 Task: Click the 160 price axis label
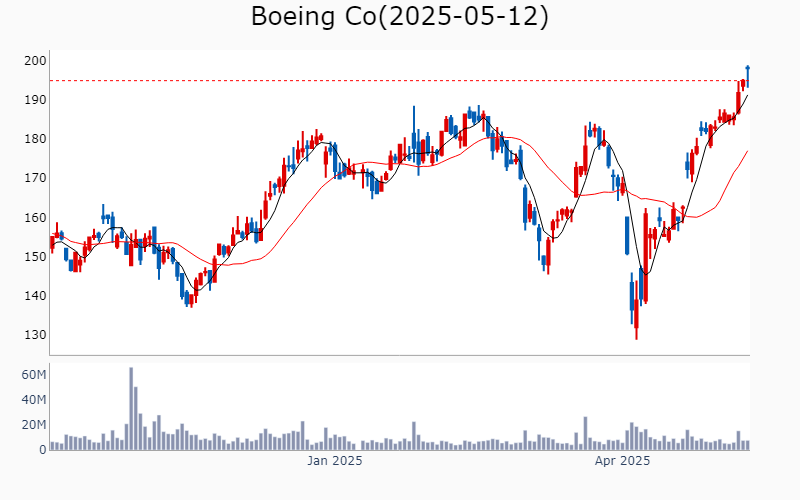tap(35, 217)
